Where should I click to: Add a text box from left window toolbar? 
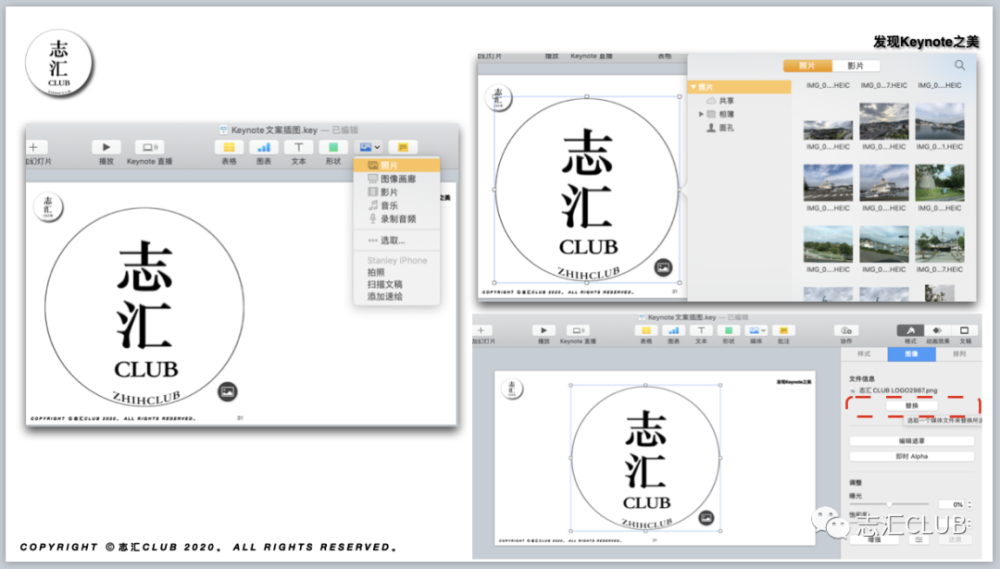298,147
